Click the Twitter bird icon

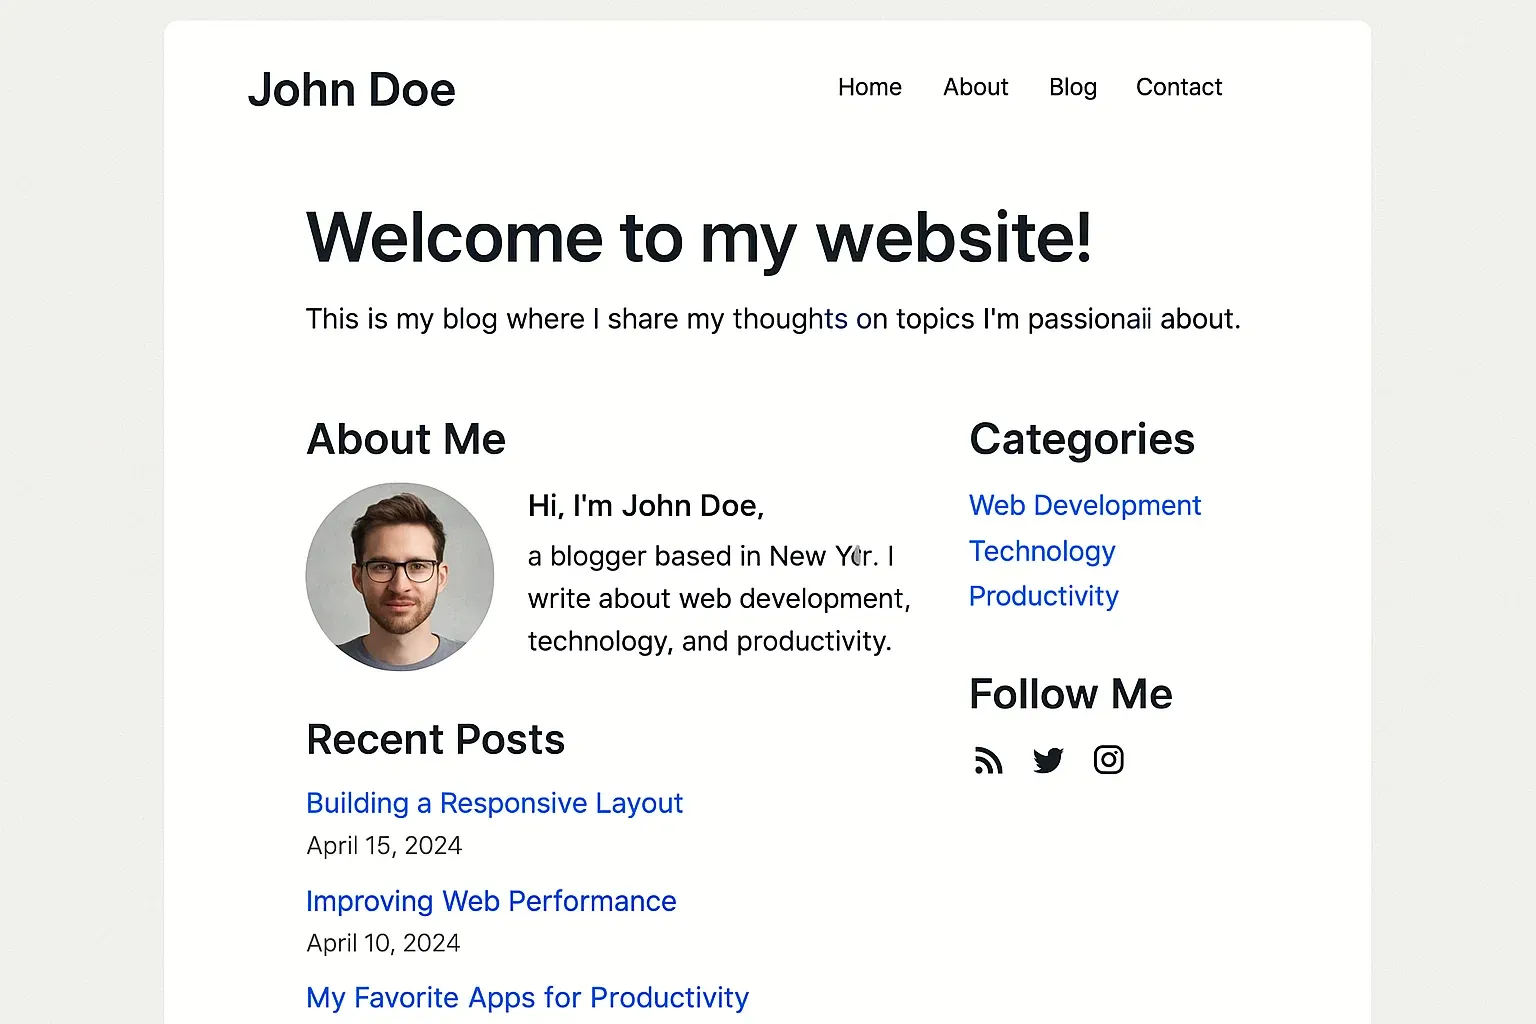[x=1048, y=761]
